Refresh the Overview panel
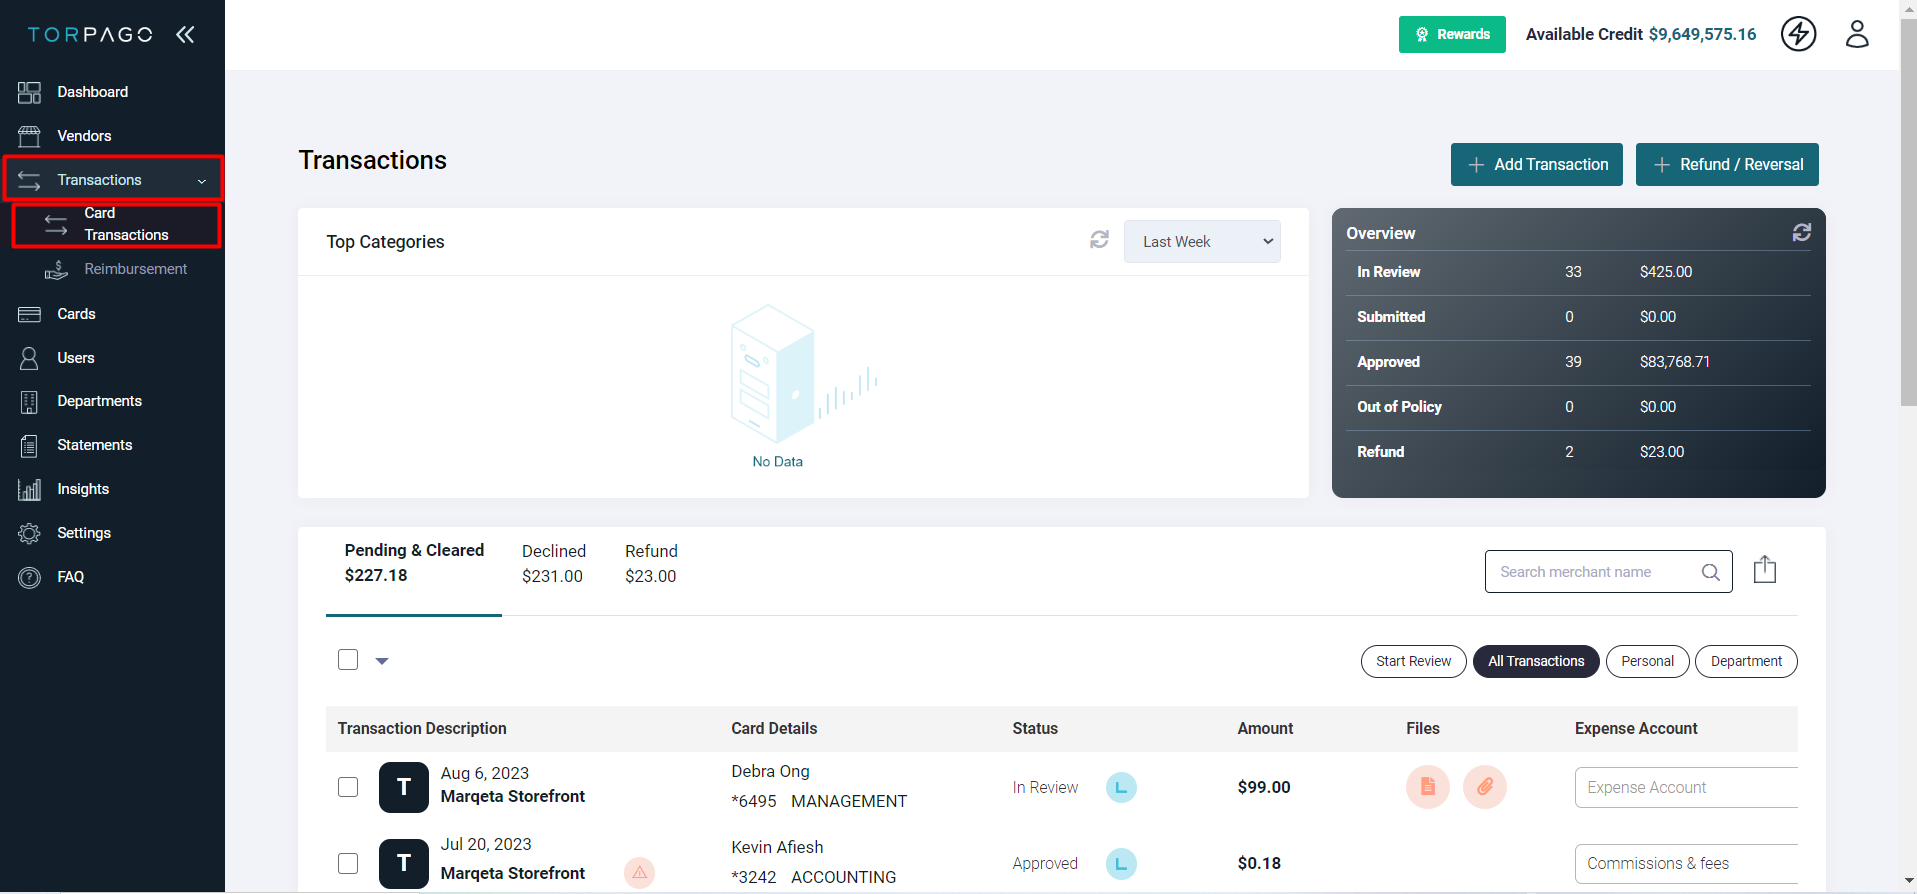Image resolution: width=1917 pixels, height=894 pixels. click(1802, 232)
